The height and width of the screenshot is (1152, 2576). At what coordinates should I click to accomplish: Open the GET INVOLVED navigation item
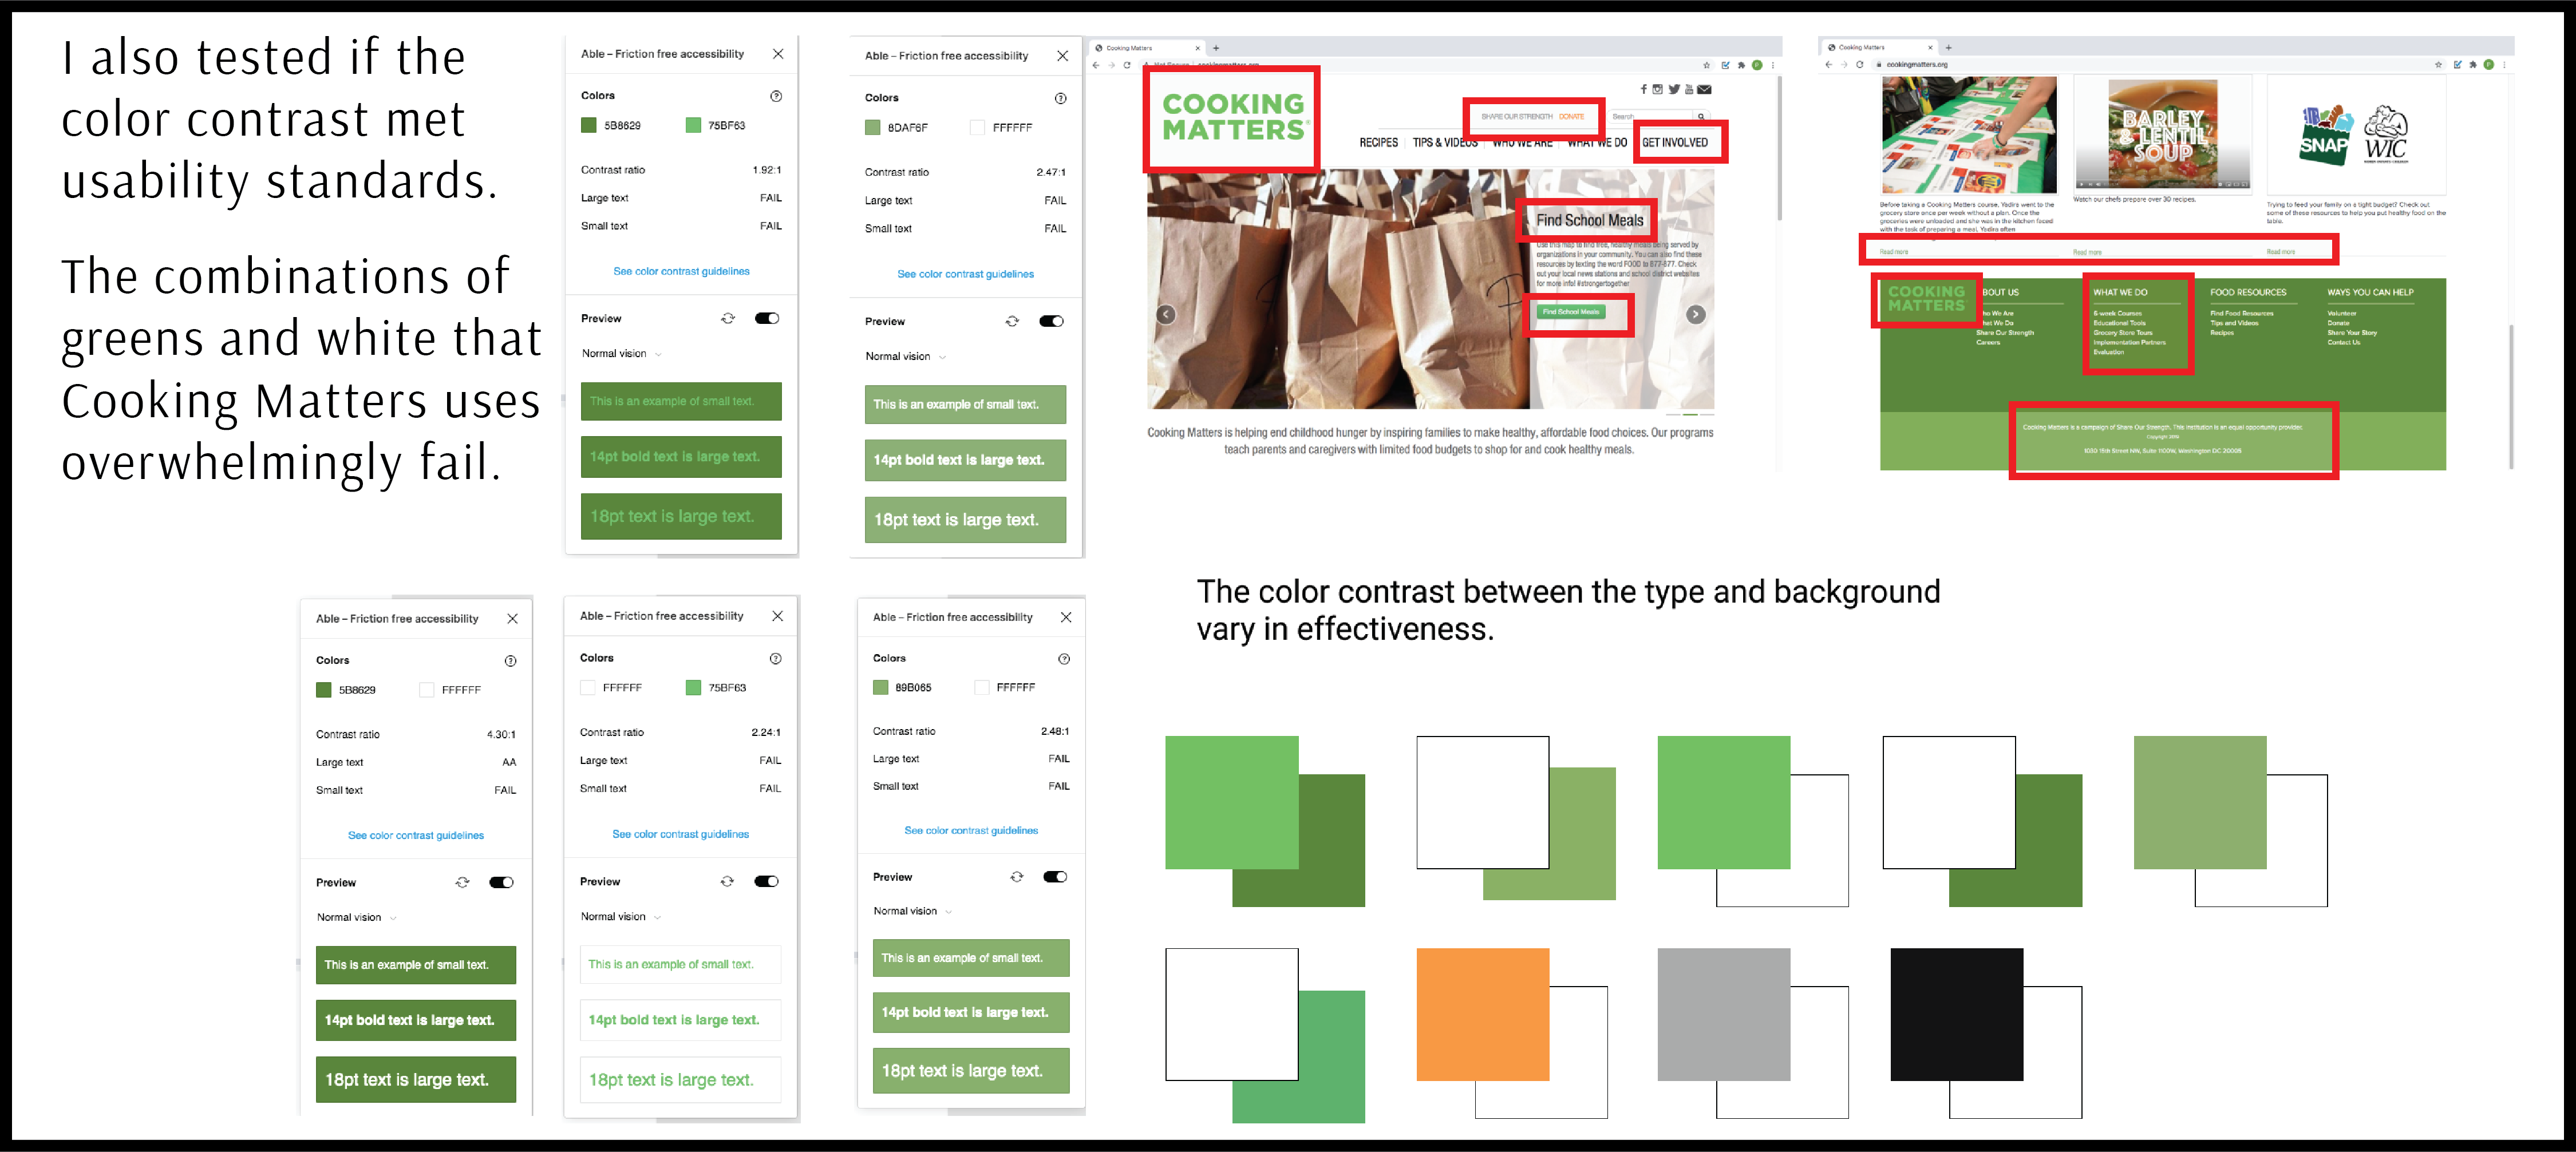coord(1675,143)
